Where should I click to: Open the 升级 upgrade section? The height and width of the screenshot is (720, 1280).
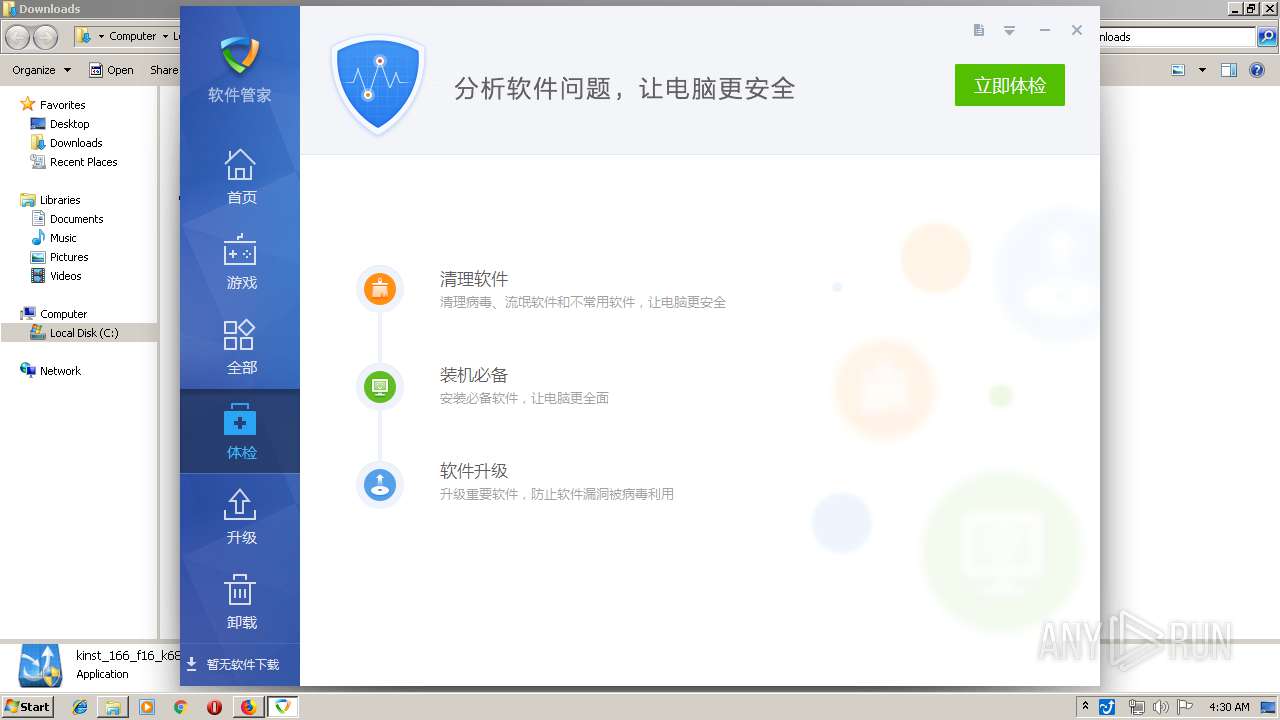coord(240,516)
